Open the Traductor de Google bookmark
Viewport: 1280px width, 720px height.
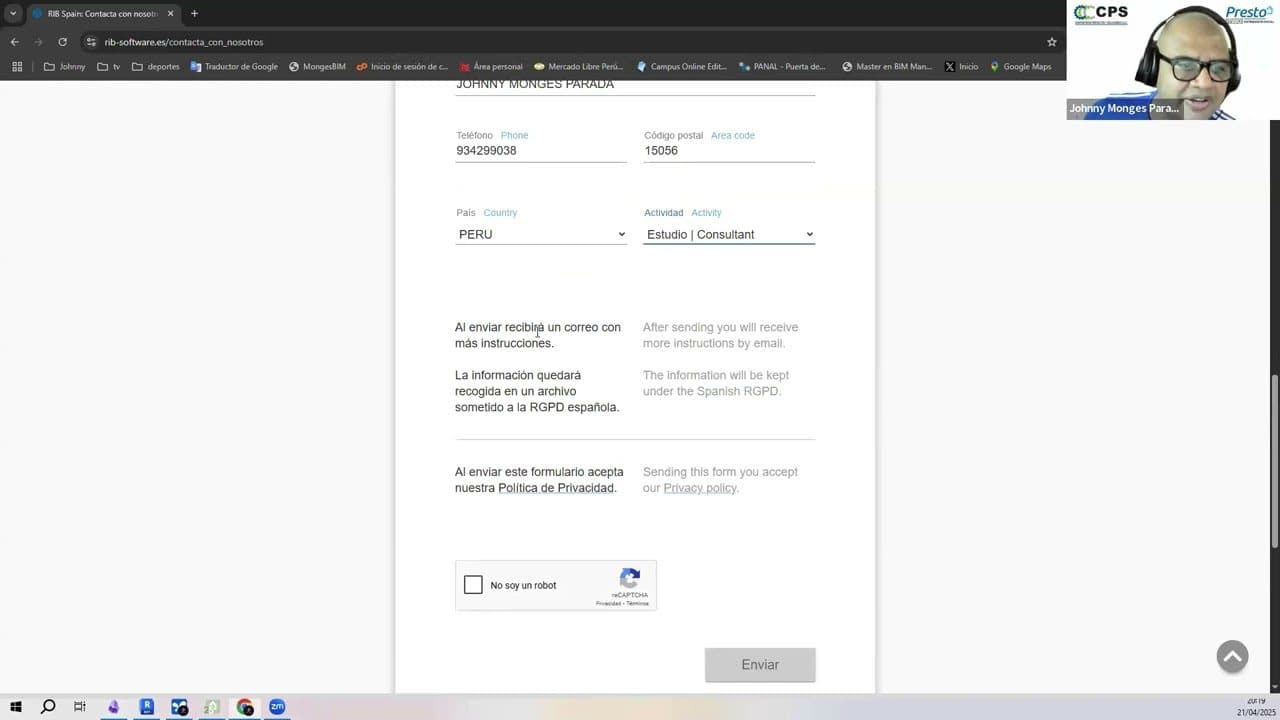point(234,67)
